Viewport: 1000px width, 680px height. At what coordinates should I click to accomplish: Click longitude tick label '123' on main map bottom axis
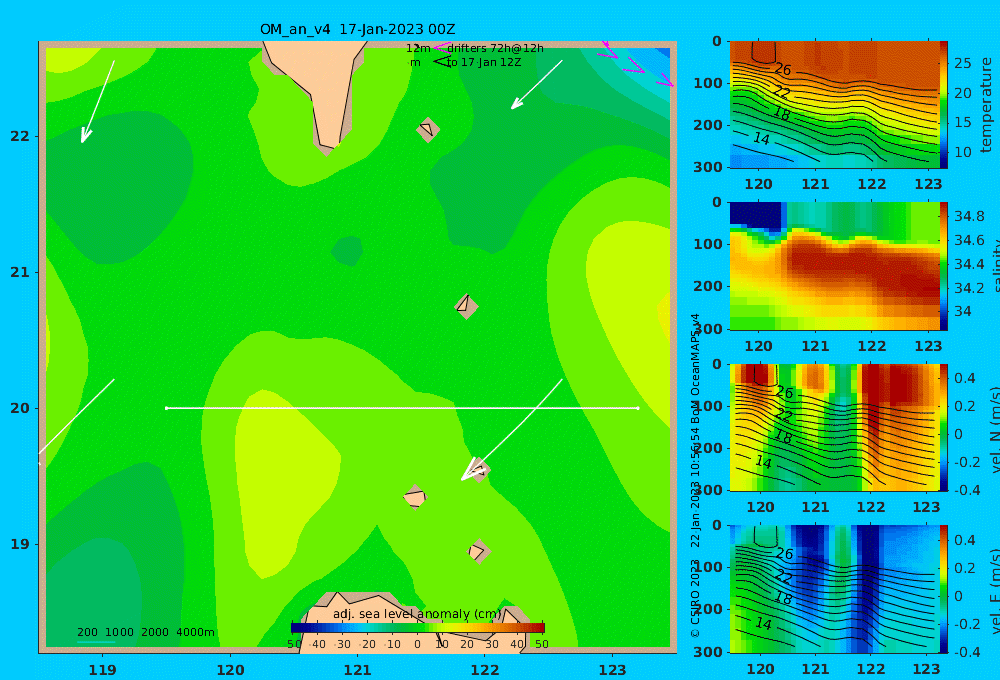click(612, 670)
